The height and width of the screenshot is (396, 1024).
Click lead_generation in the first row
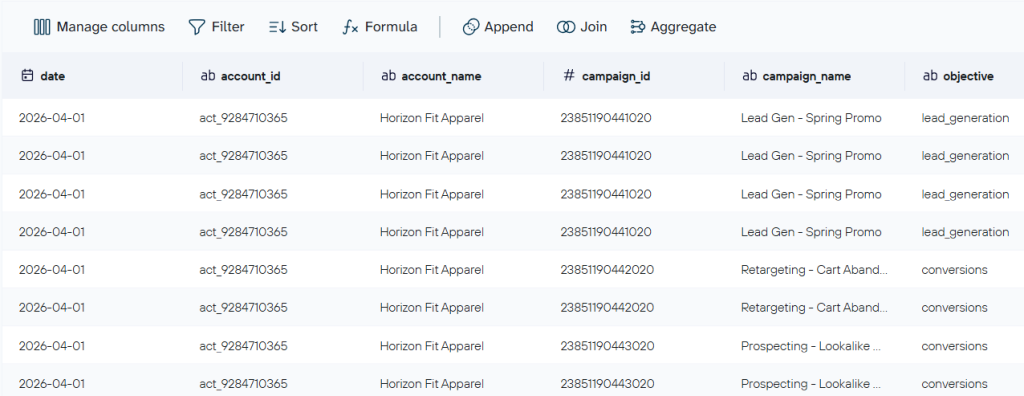(x=965, y=118)
